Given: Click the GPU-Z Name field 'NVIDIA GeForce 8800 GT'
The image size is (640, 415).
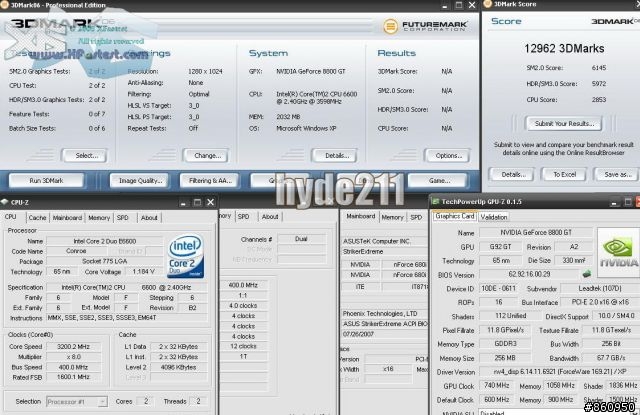Looking at the screenshot, I should click(536, 232).
